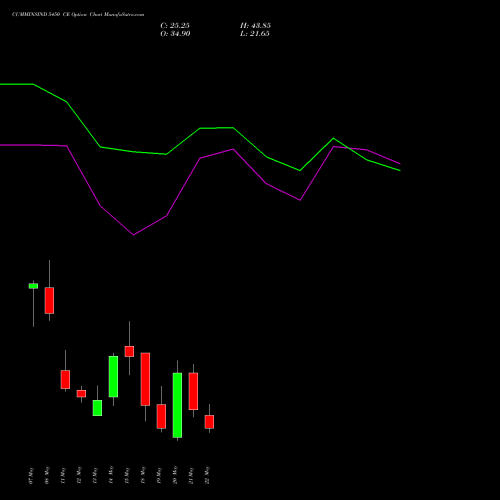Click the red candlestick above 22 May
Screen dimensions: 500x500
(209, 422)
